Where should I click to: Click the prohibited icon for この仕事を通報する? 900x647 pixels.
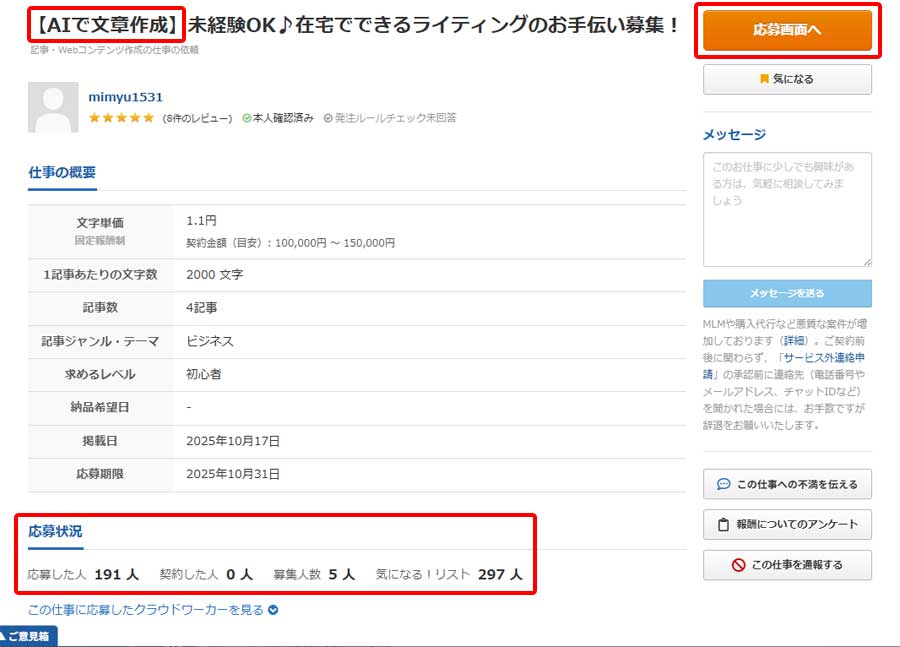739,565
